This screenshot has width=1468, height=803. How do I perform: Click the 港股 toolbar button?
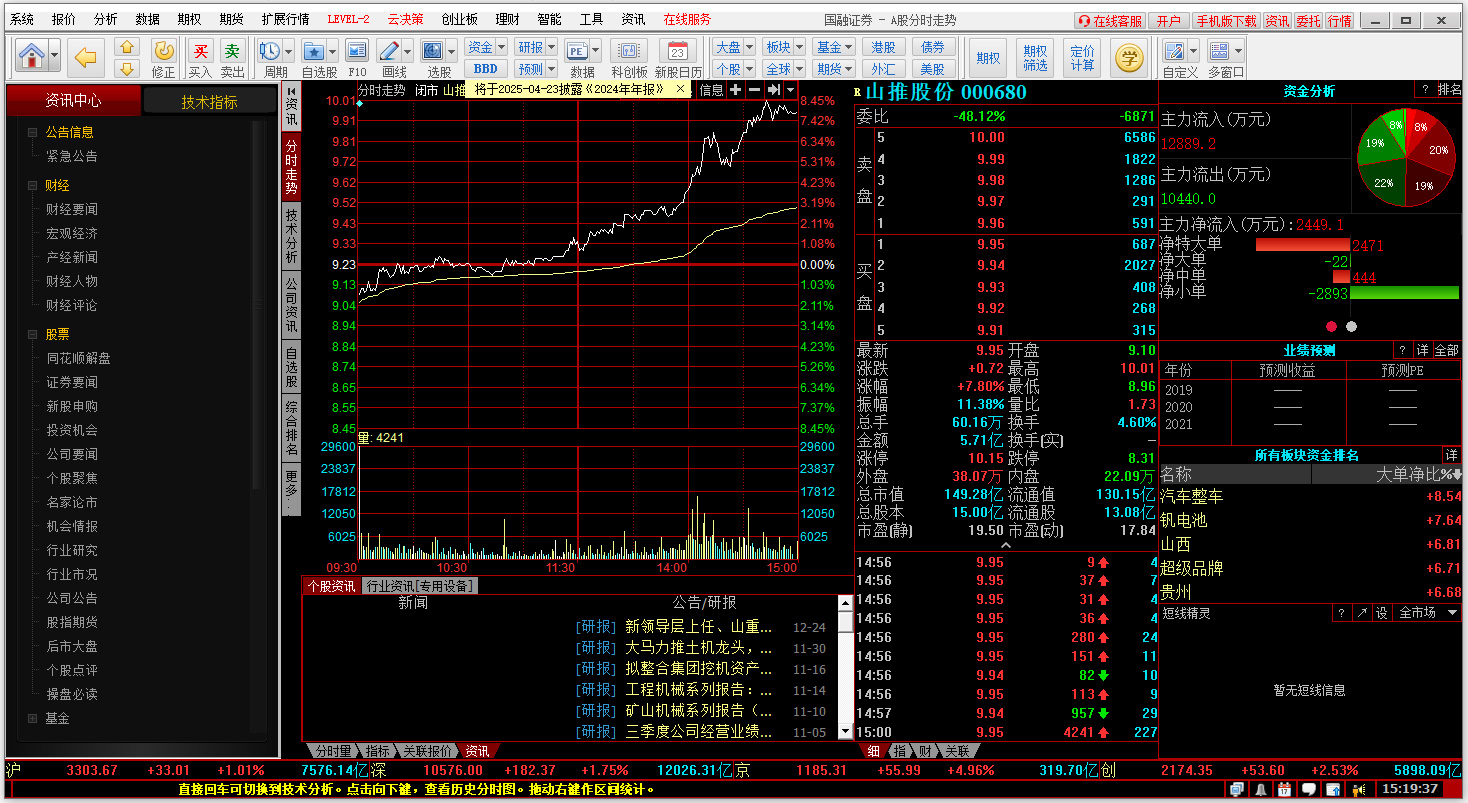pyautogui.click(x=883, y=47)
